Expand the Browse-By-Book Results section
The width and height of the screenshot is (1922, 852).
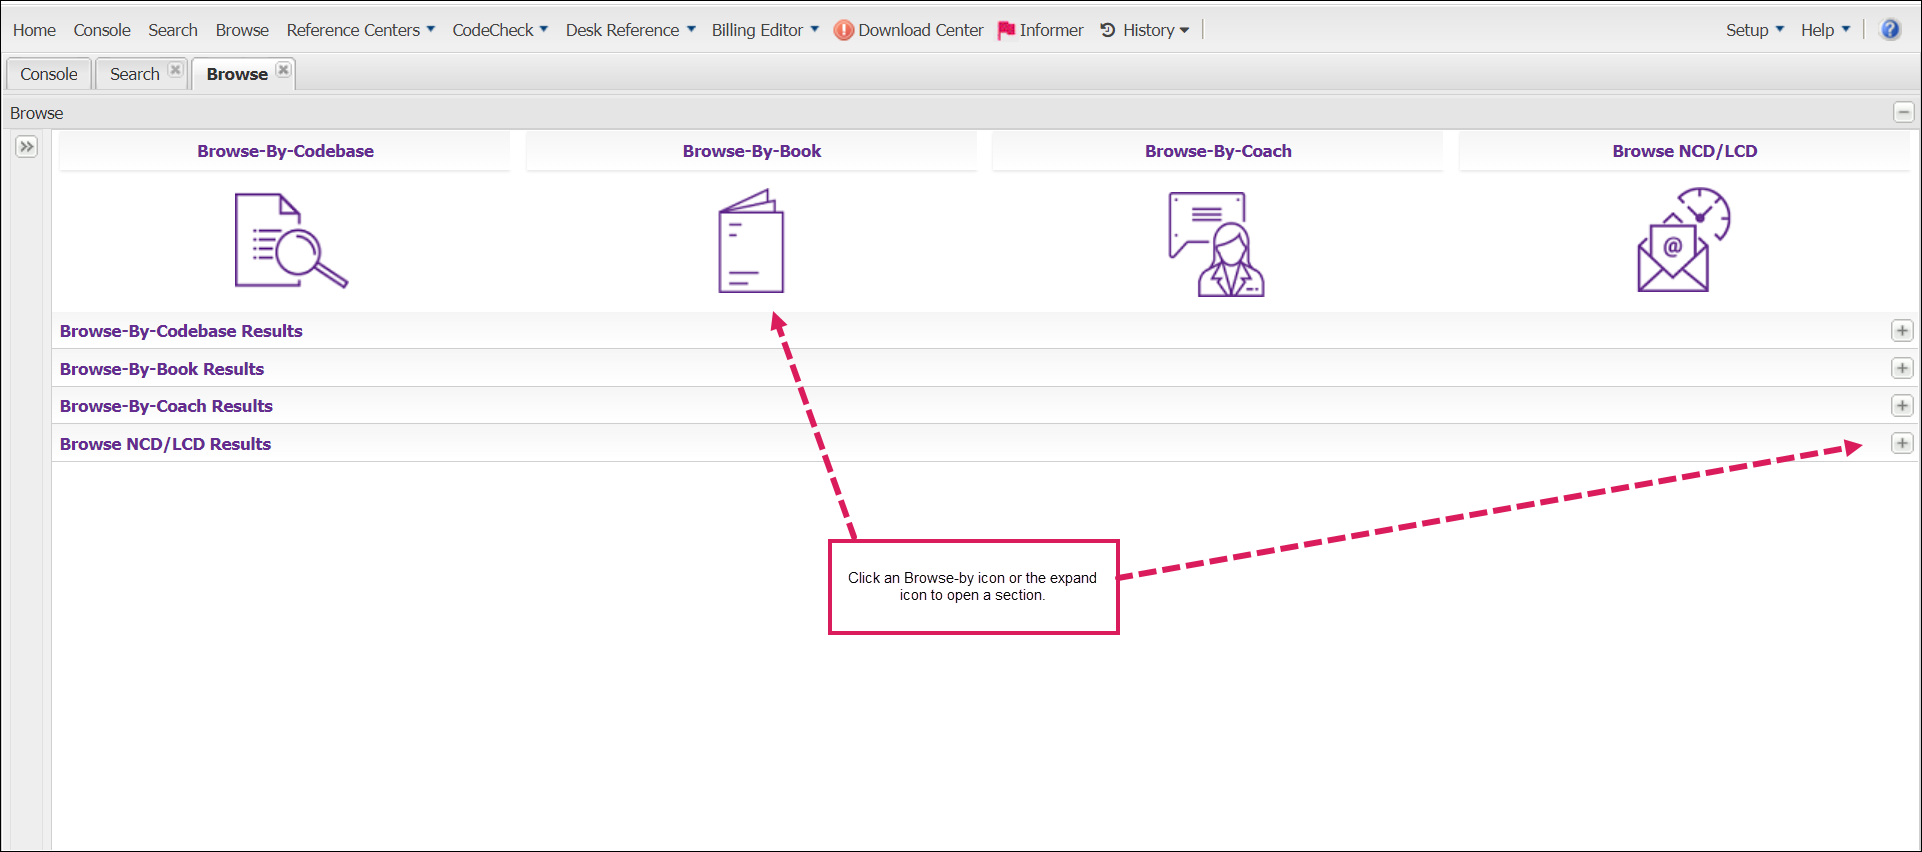1902,369
